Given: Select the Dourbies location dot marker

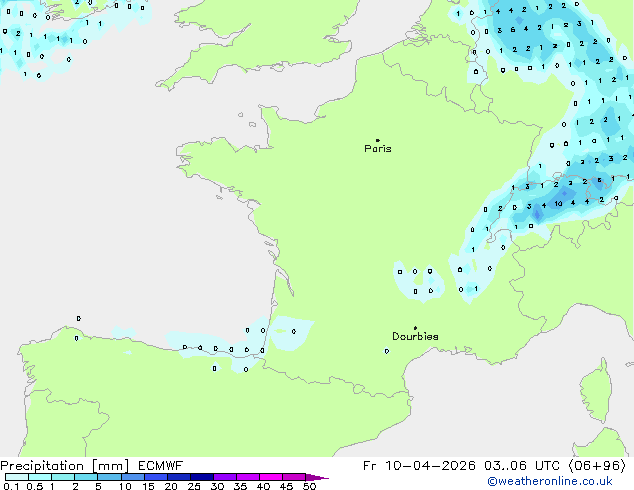Looking at the screenshot, I should 415,328.
